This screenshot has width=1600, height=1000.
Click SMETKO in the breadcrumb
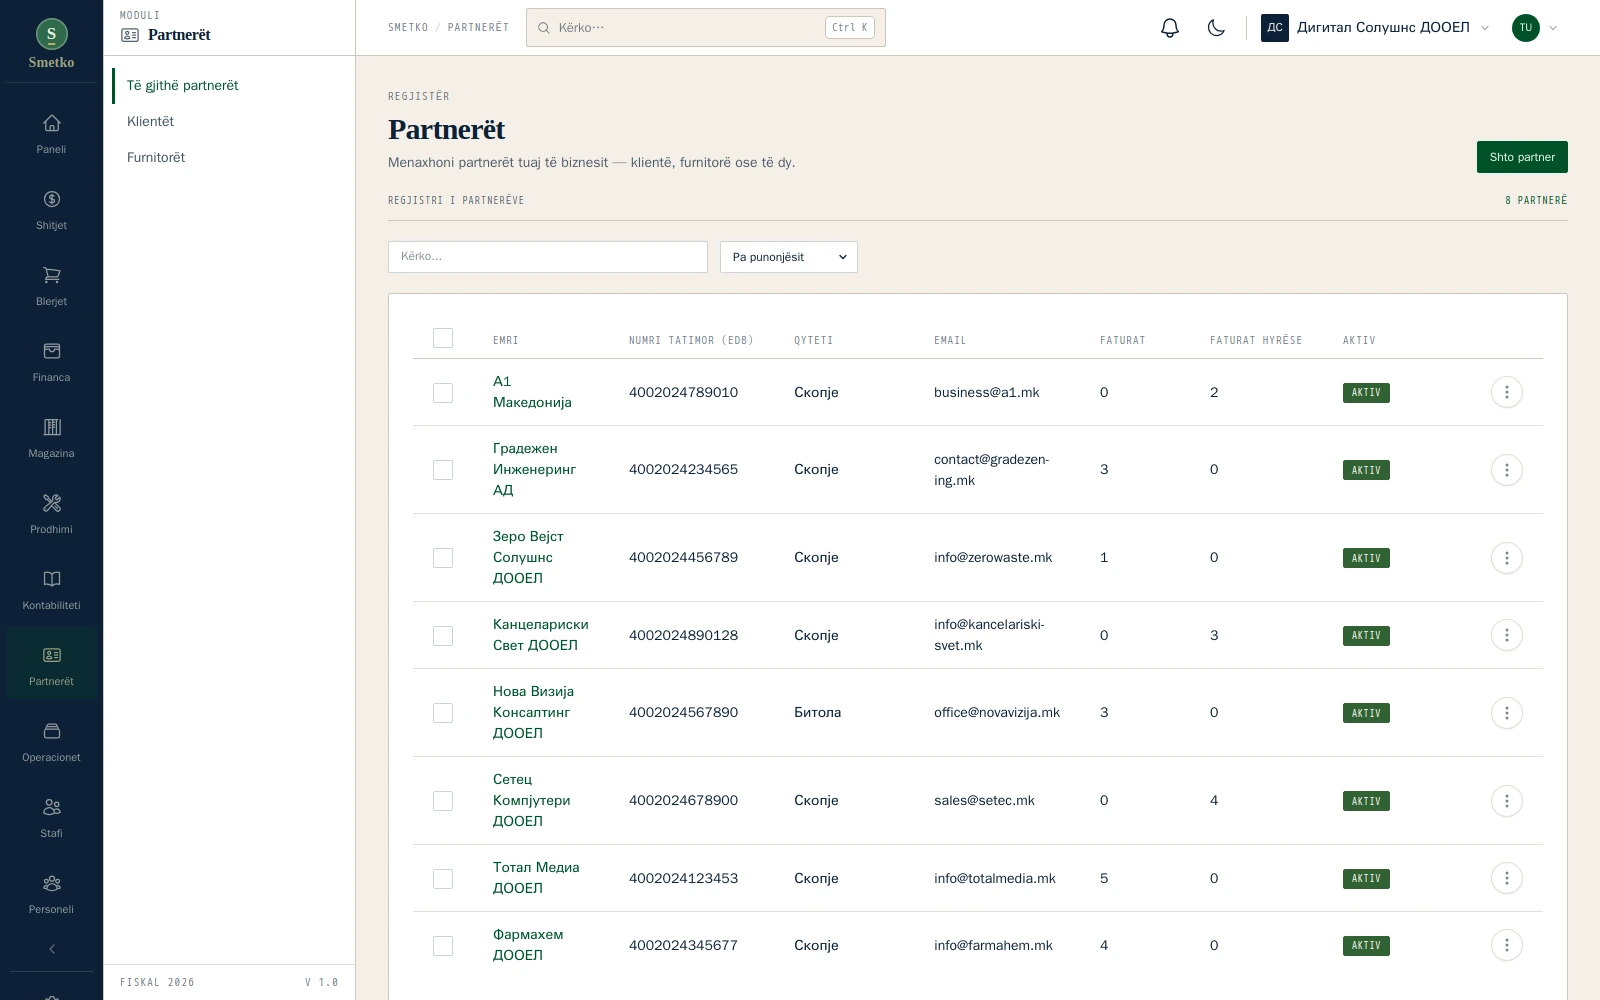coord(408,28)
